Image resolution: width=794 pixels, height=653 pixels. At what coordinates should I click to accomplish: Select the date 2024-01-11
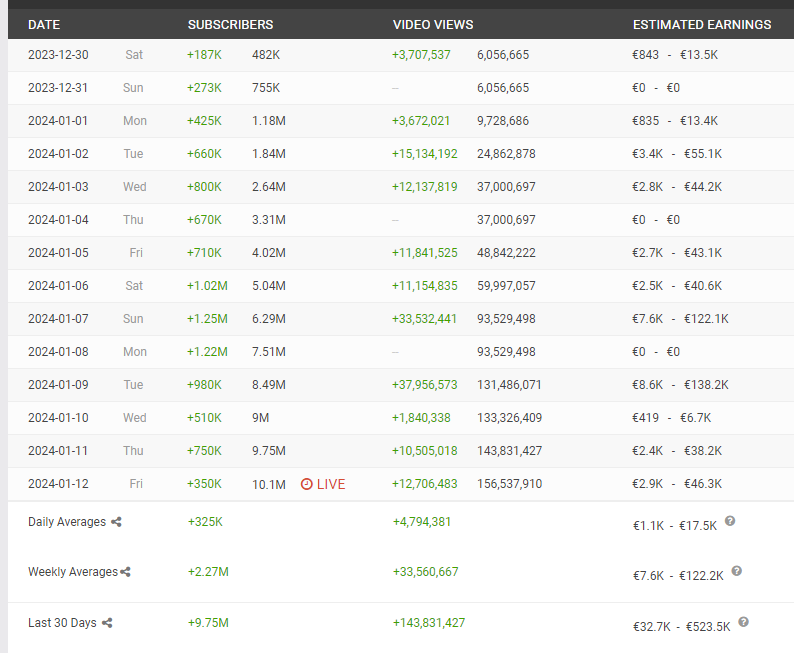coord(58,451)
